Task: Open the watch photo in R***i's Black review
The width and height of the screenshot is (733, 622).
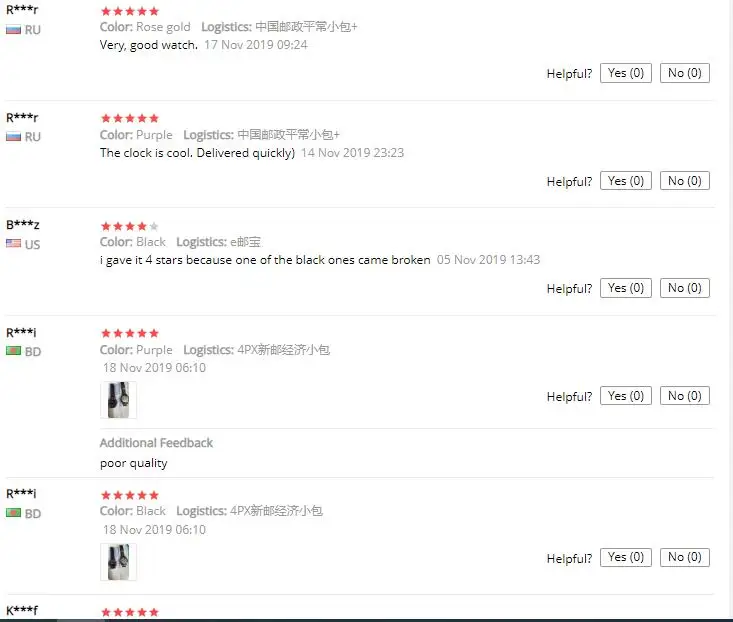Action: pyautogui.click(x=118, y=562)
